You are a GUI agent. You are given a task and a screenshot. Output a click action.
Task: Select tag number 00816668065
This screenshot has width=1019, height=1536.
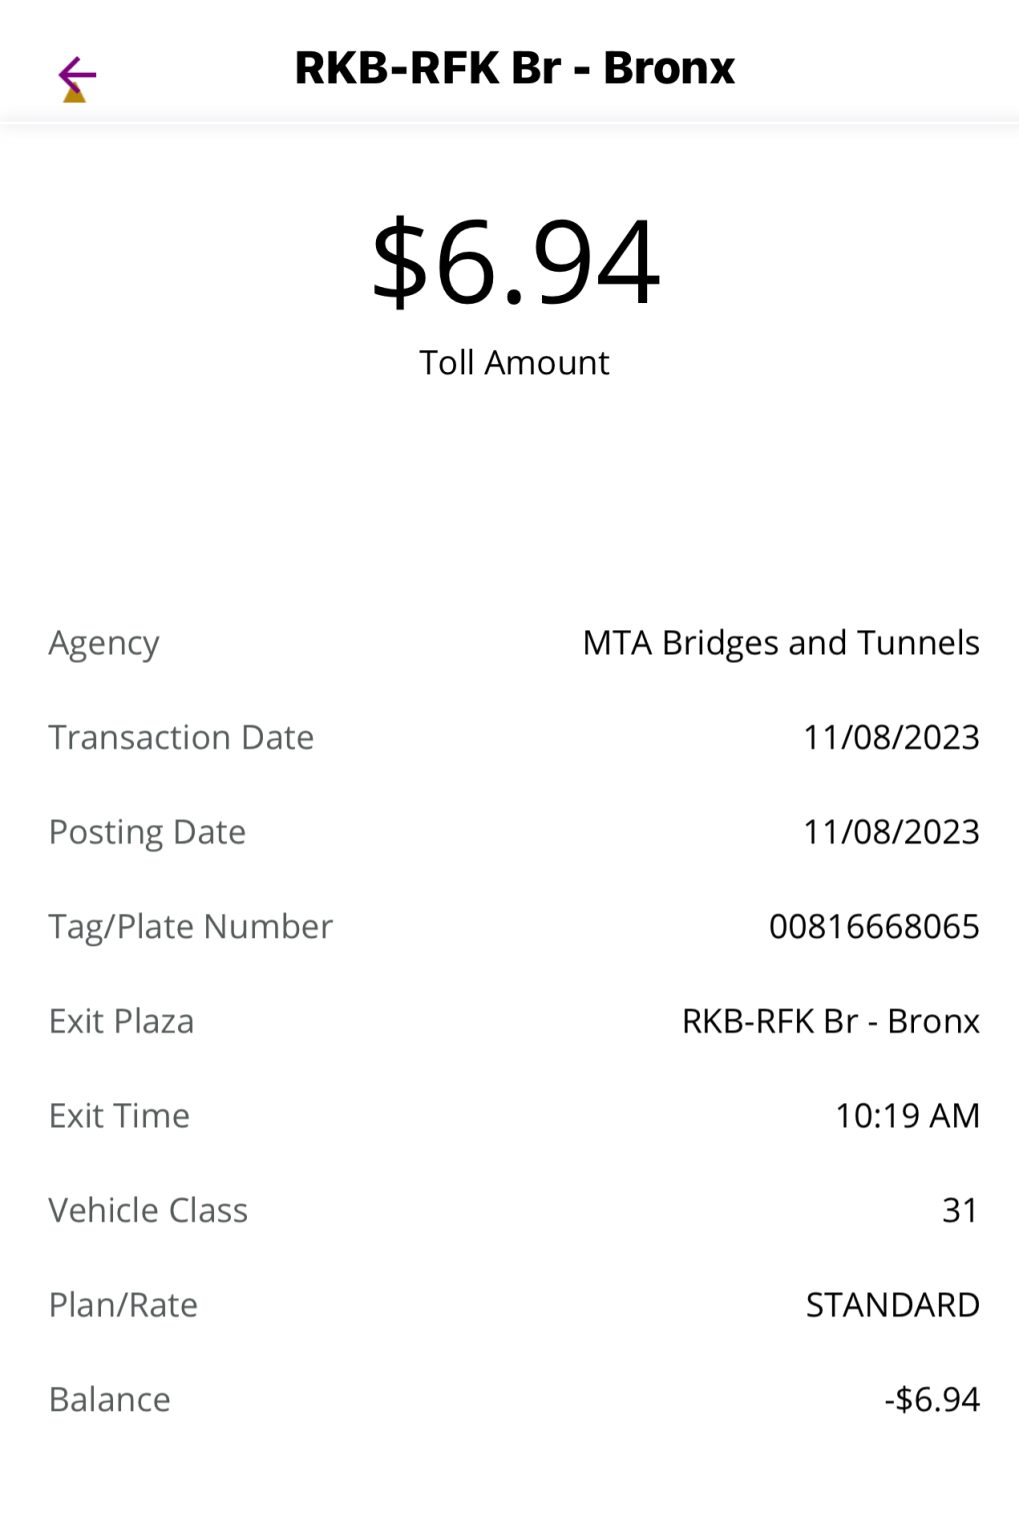pyautogui.click(x=874, y=926)
